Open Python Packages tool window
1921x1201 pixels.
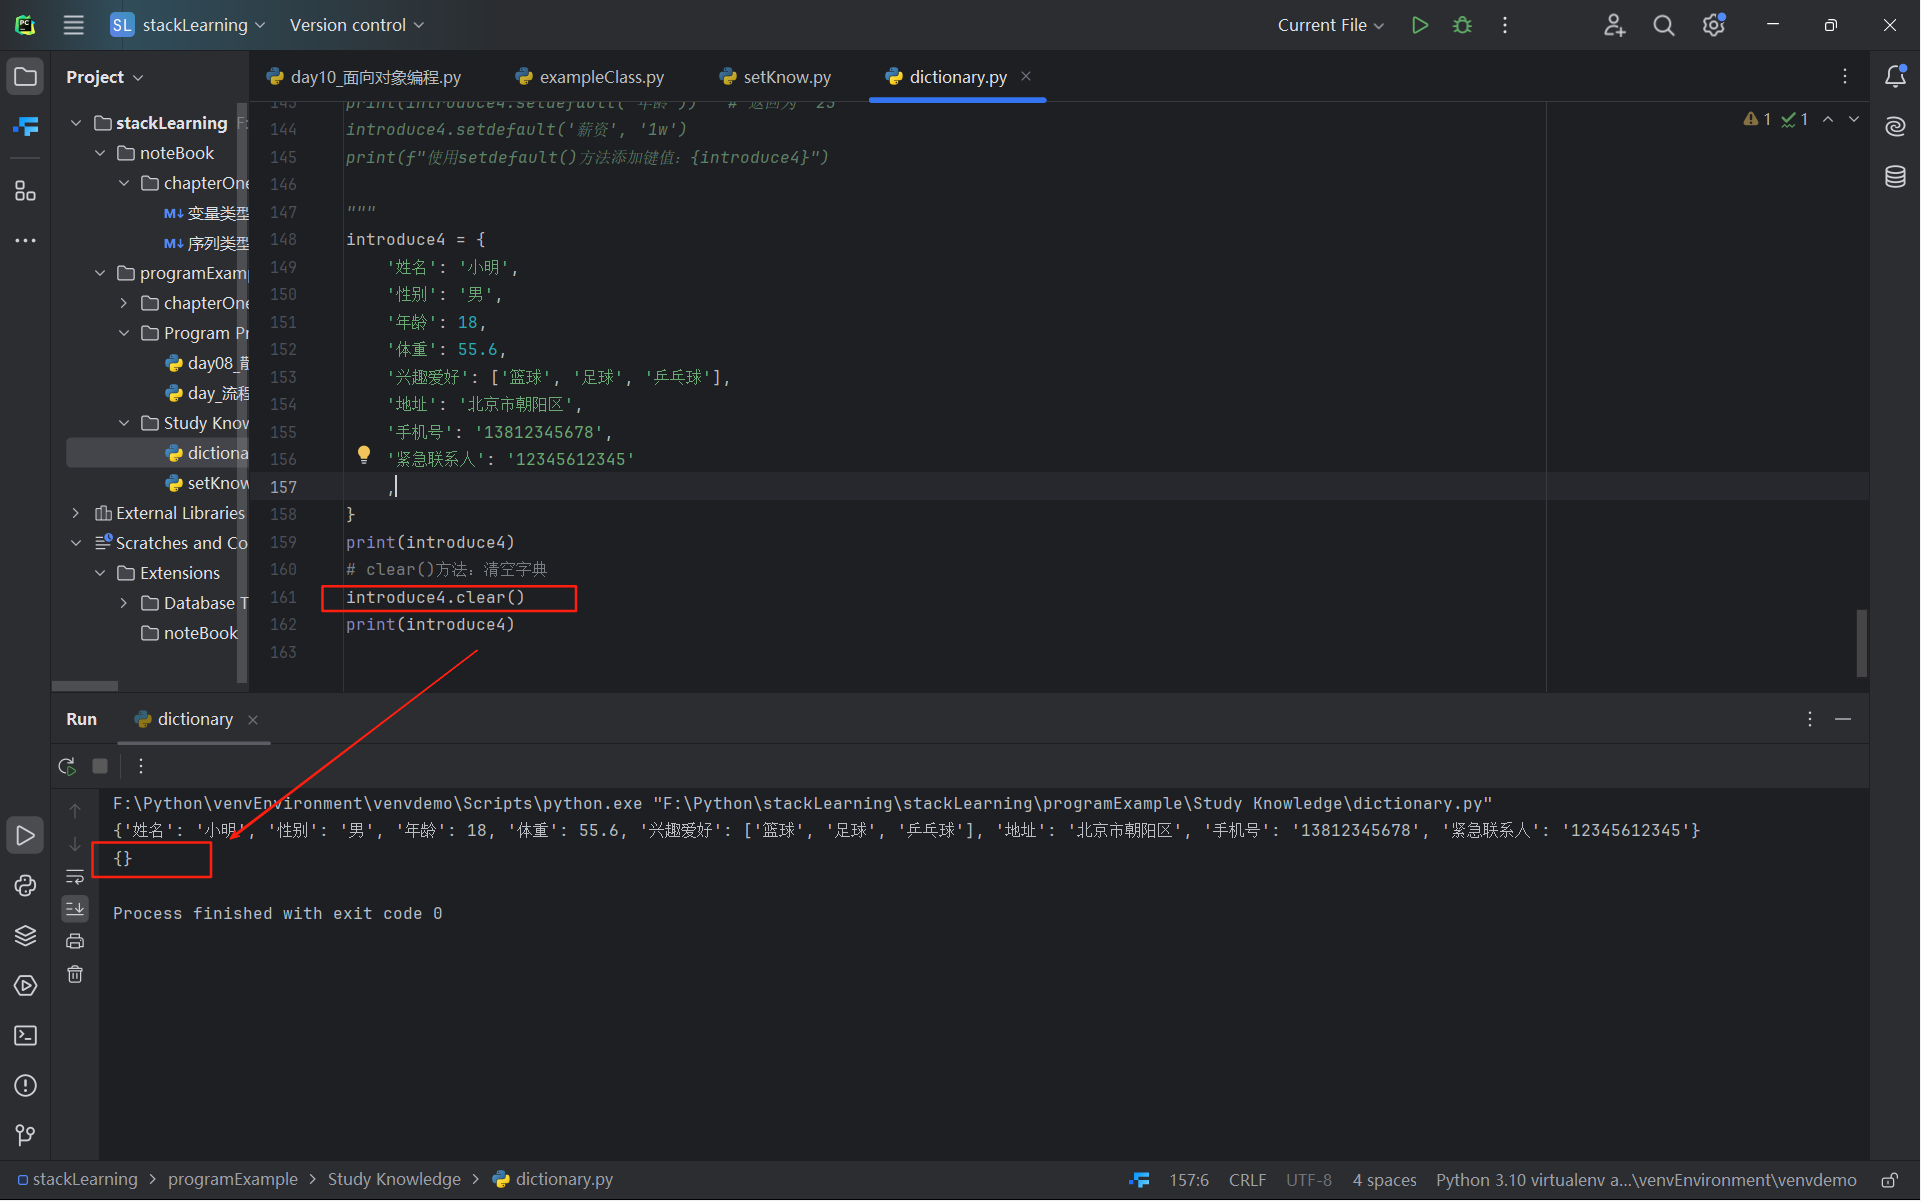pyautogui.click(x=25, y=936)
